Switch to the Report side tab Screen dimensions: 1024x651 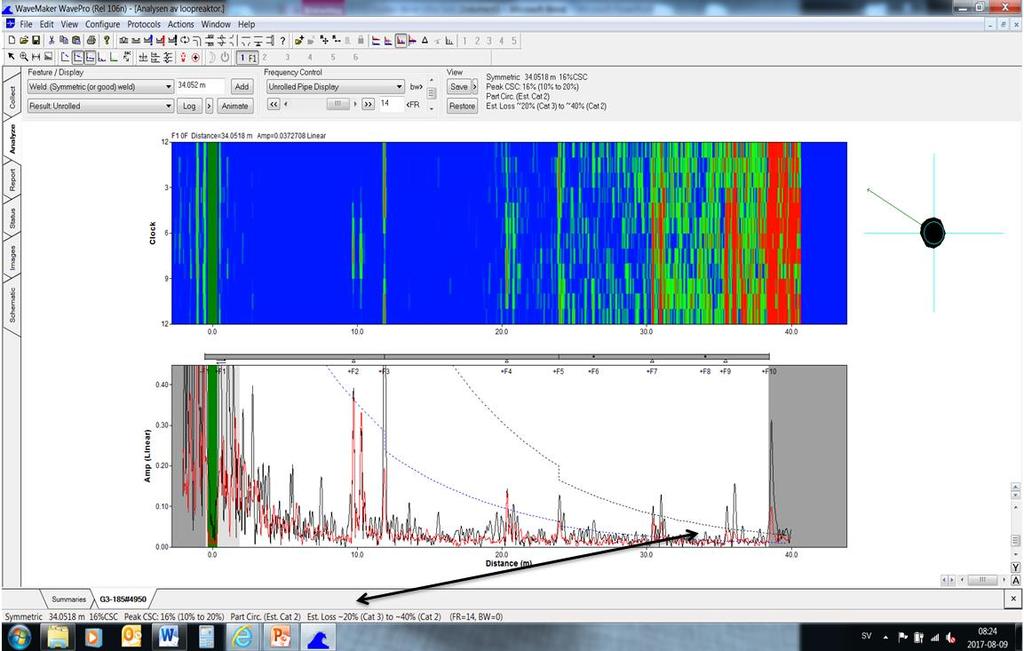(x=12, y=180)
